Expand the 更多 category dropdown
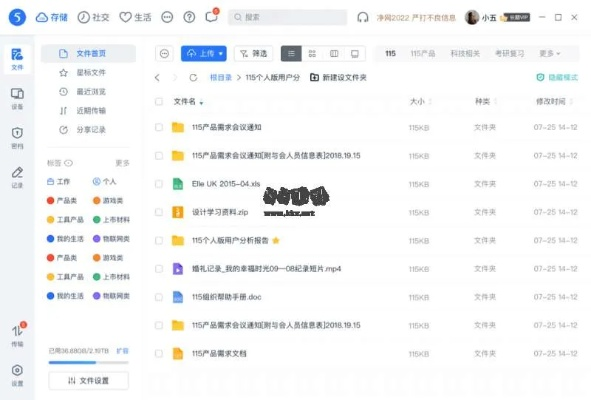This screenshot has height=400, width=591. click(550, 54)
